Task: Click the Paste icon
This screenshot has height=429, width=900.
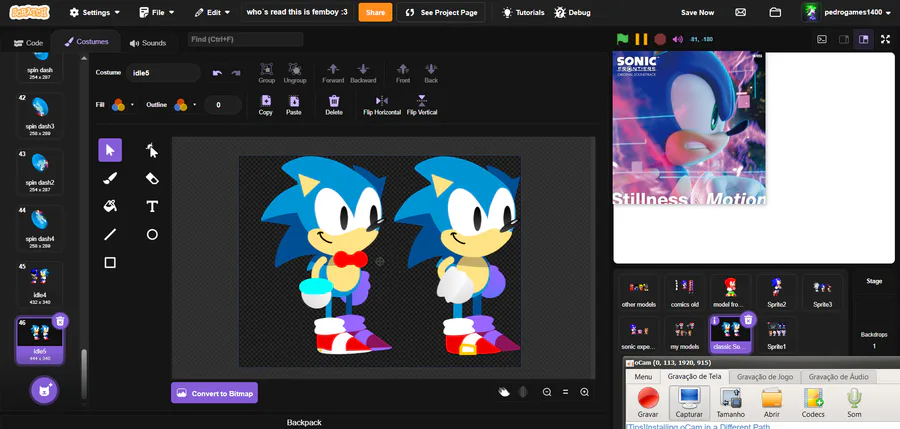Action: 294,105
